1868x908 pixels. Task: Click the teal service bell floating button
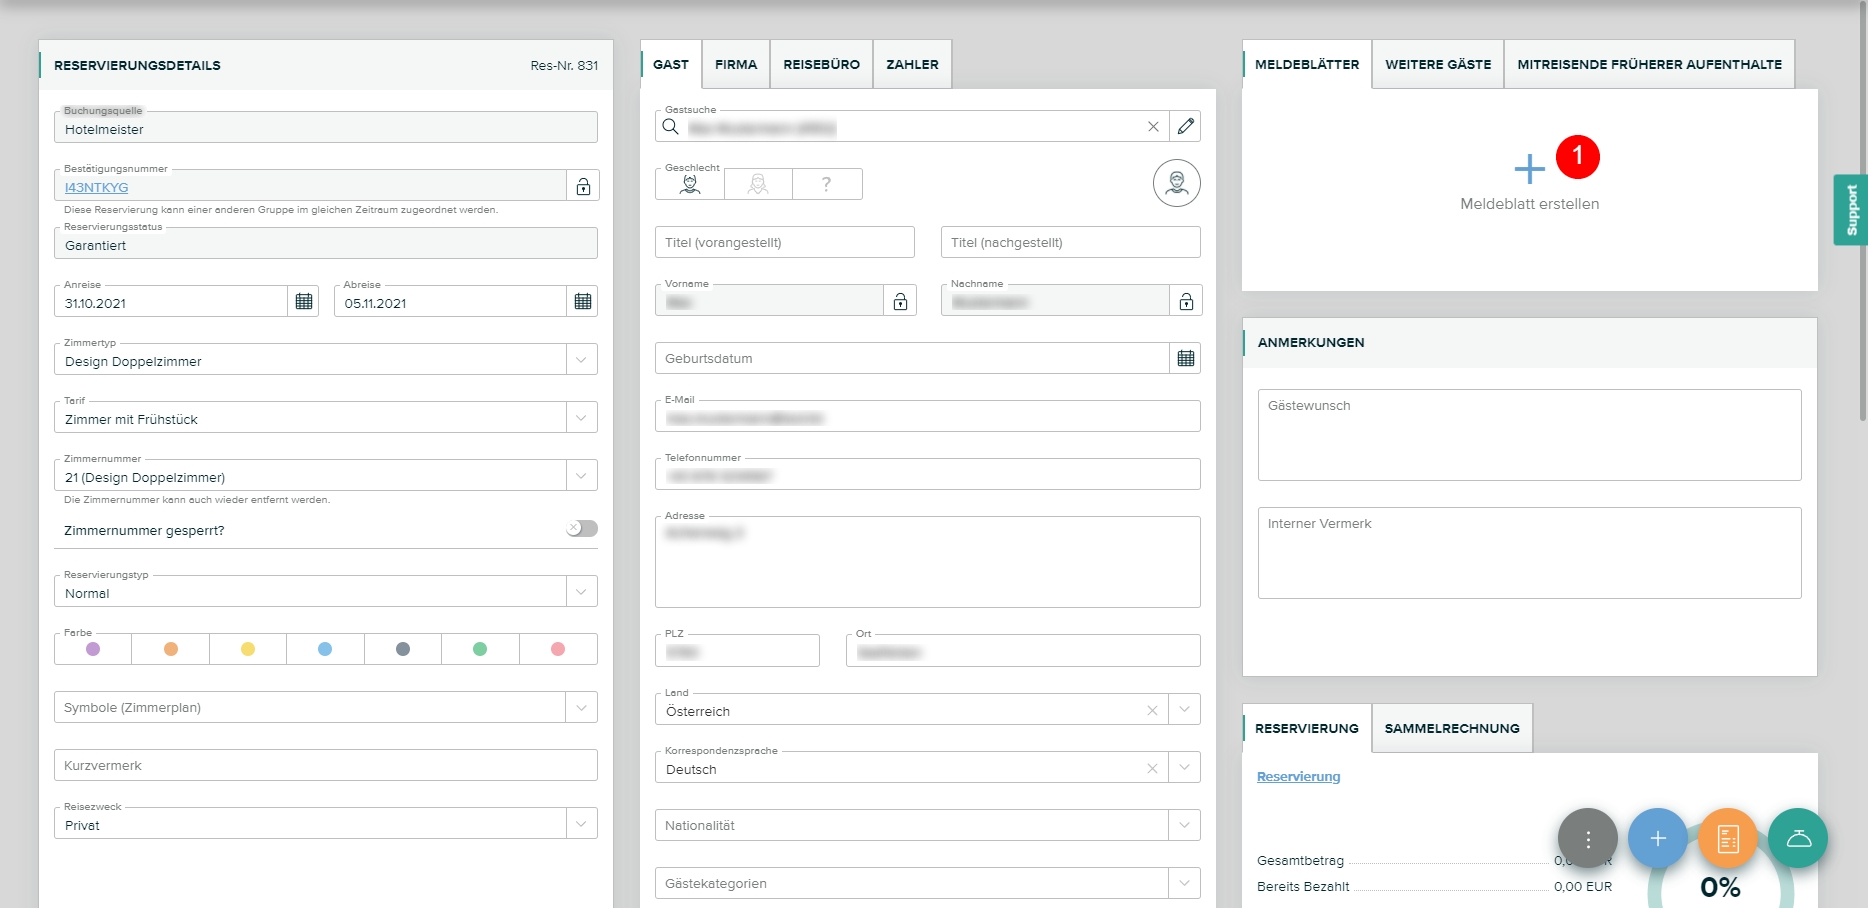(1797, 838)
